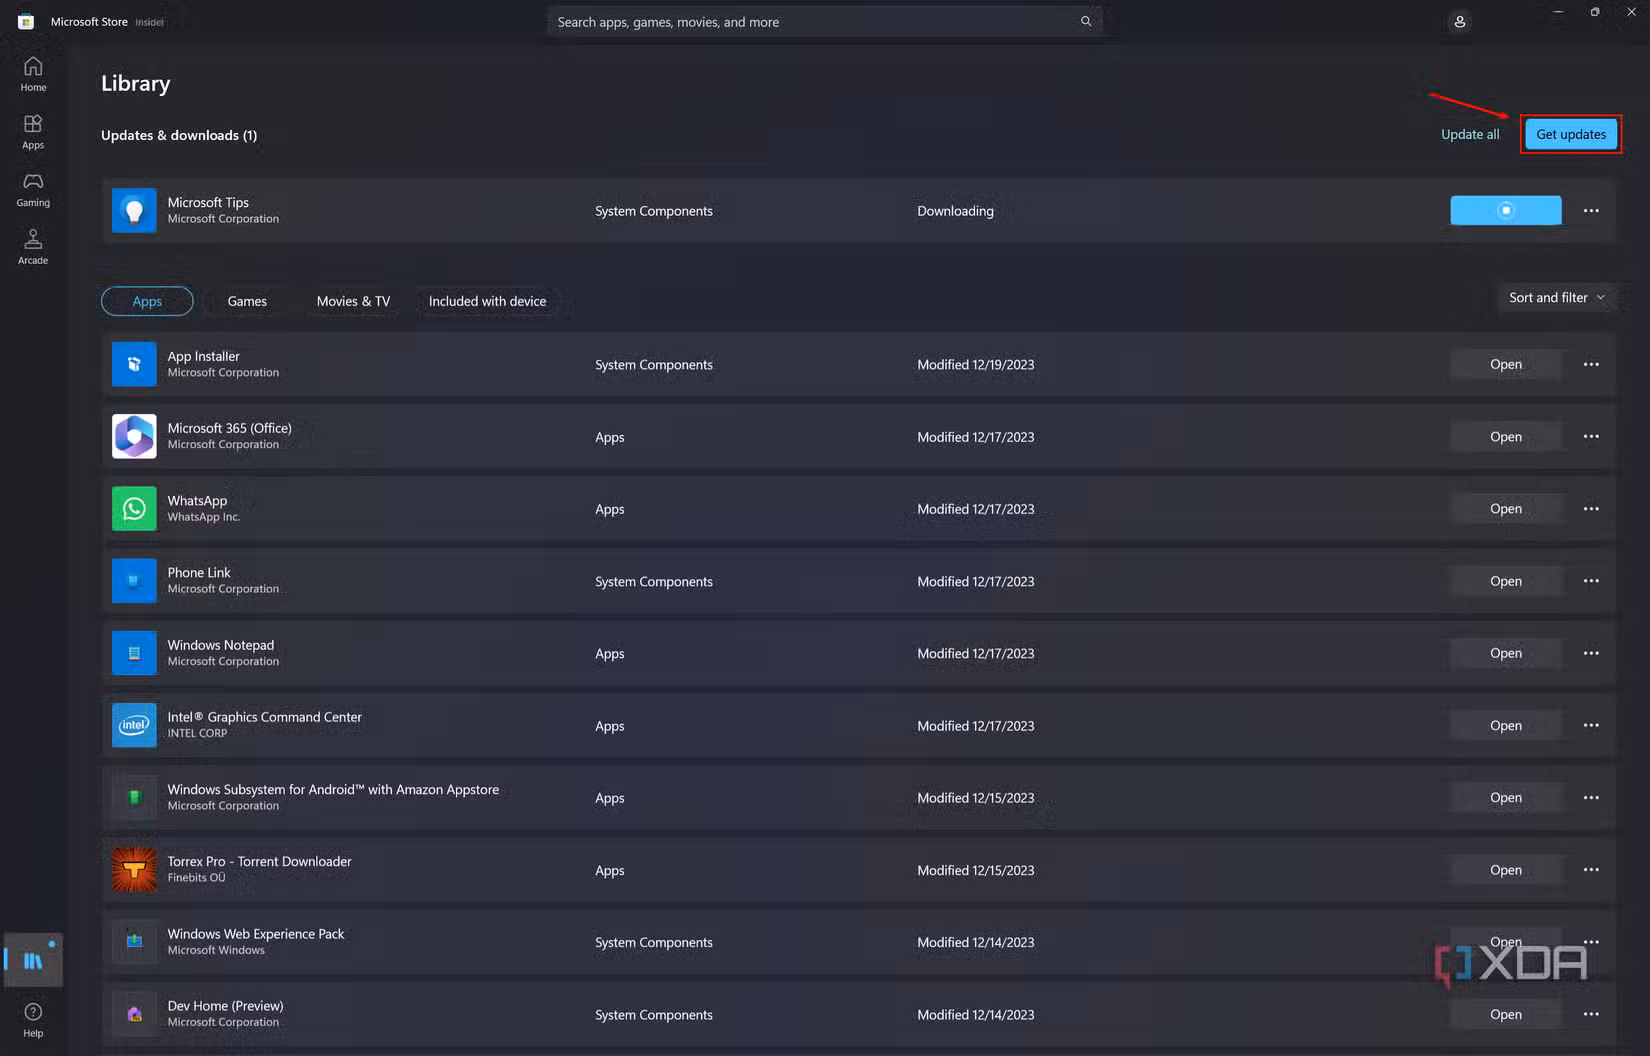Open the Apps section in the sidebar

pyautogui.click(x=33, y=131)
